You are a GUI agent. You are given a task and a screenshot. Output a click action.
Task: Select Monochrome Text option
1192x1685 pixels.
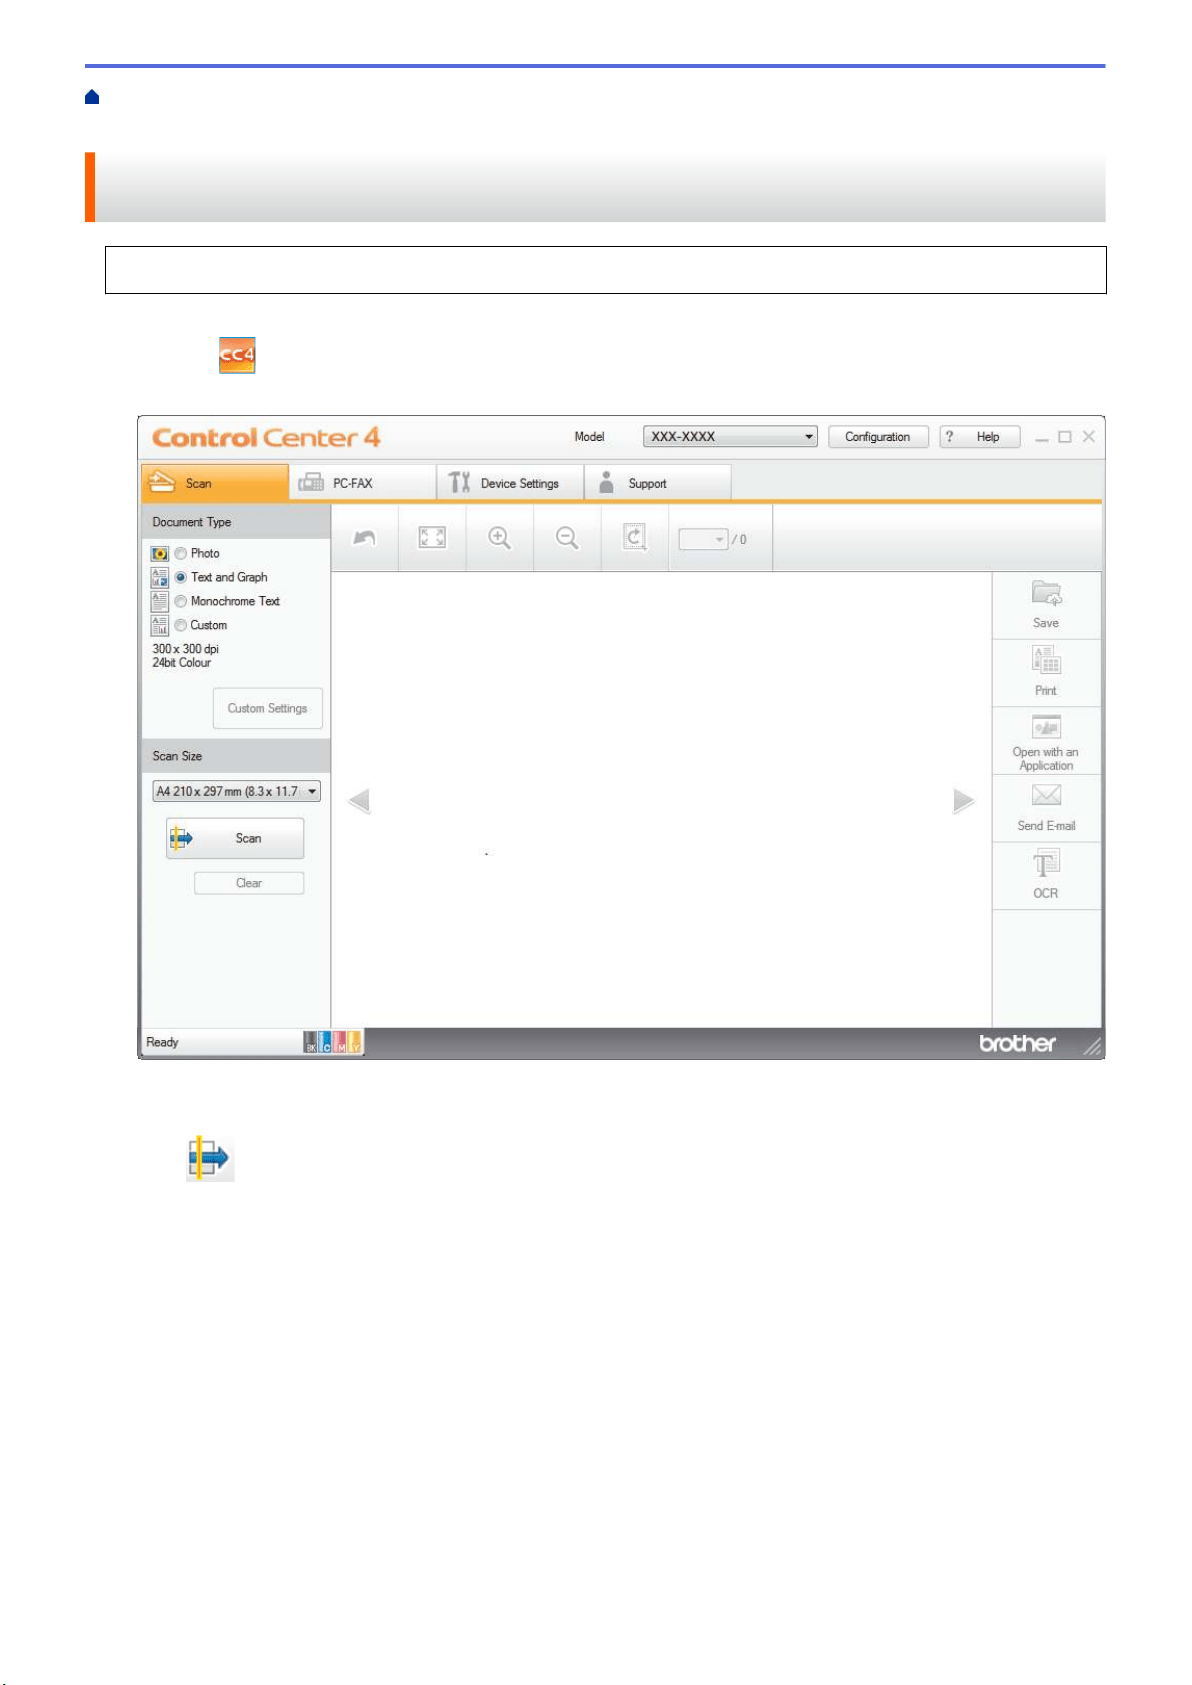[181, 601]
